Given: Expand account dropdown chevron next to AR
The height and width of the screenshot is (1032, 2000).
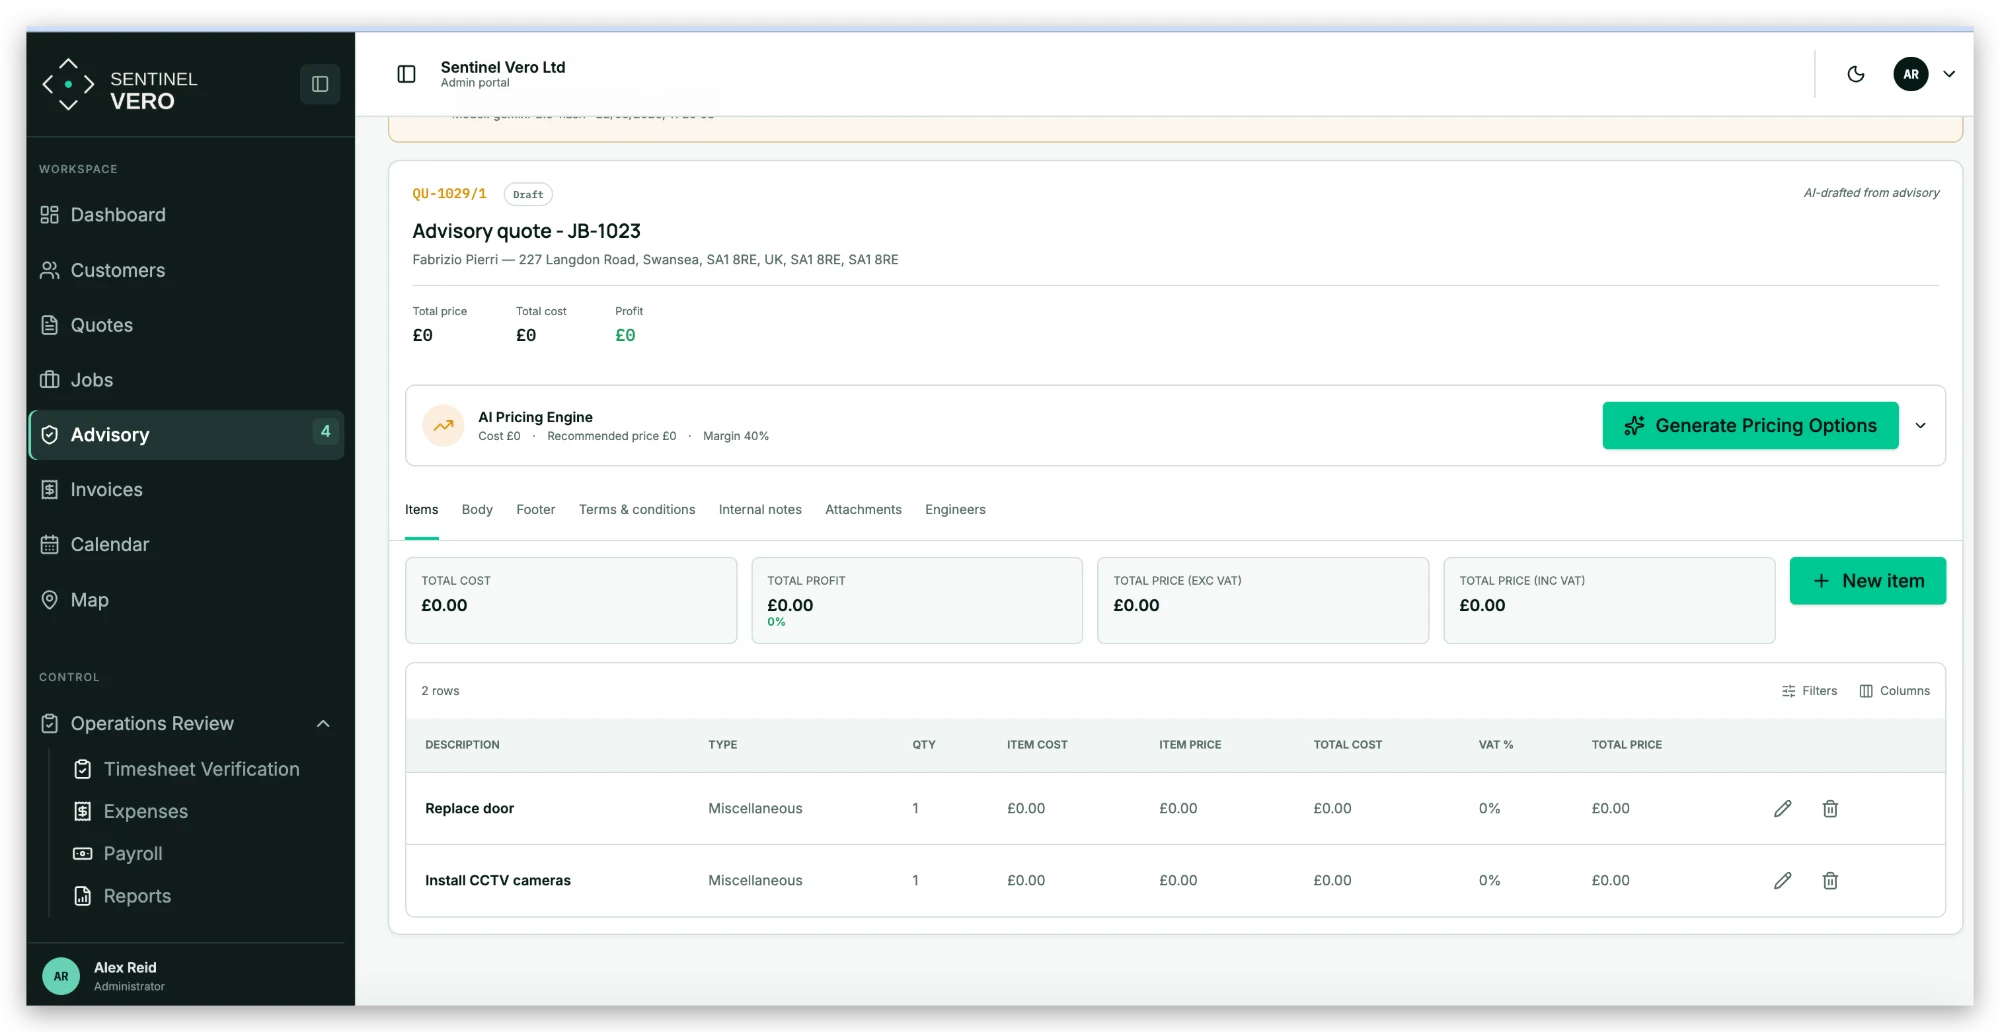Looking at the screenshot, I should tap(1949, 74).
